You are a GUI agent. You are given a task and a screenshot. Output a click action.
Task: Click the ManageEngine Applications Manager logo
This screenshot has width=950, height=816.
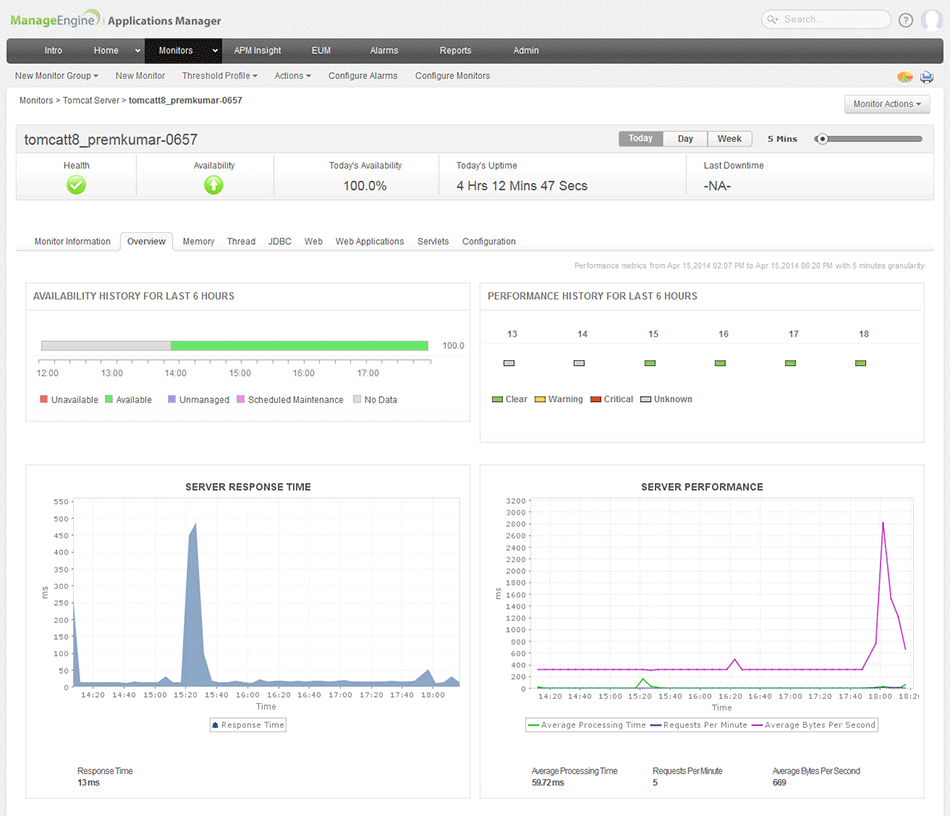(x=116, y=20)
